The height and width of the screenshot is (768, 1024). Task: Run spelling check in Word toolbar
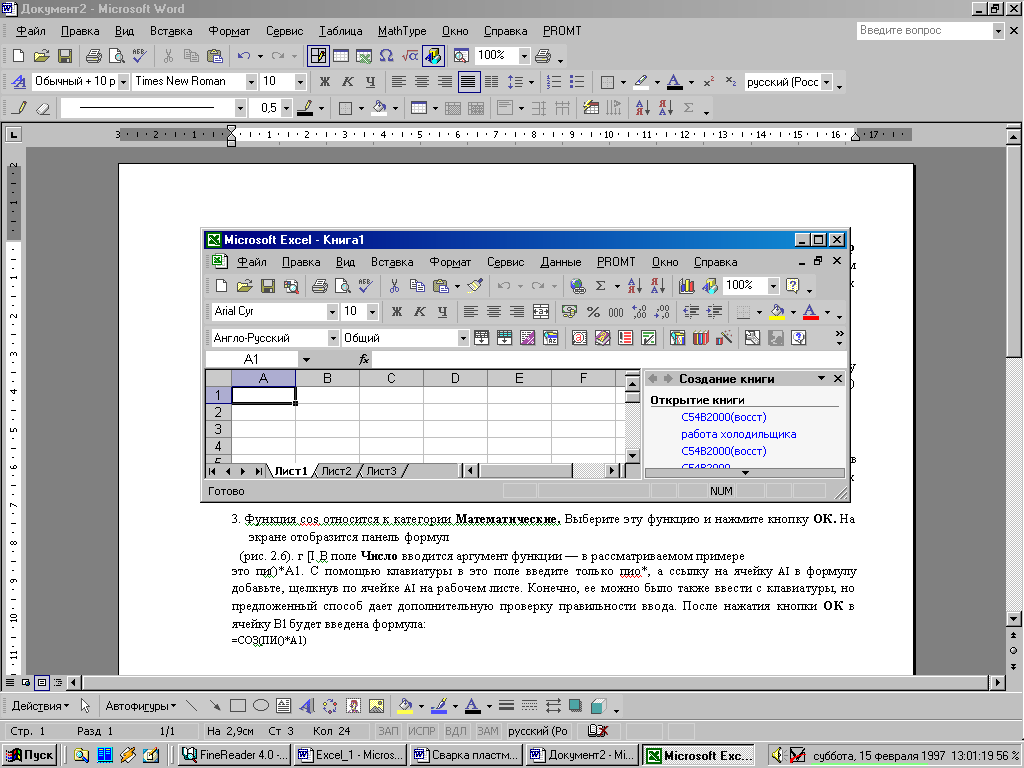[x=139, y=56]
